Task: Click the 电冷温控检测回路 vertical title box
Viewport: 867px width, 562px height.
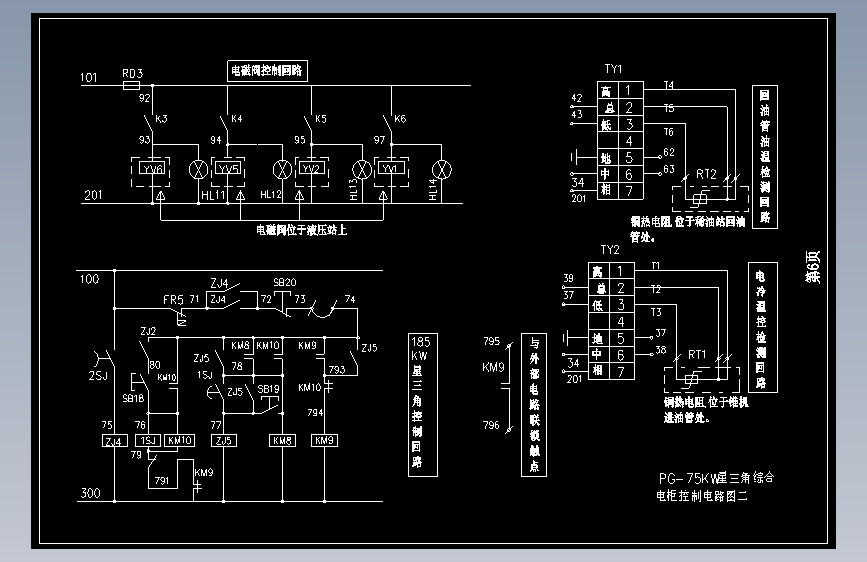Action: pyautogui.click(x=763, y=327)
